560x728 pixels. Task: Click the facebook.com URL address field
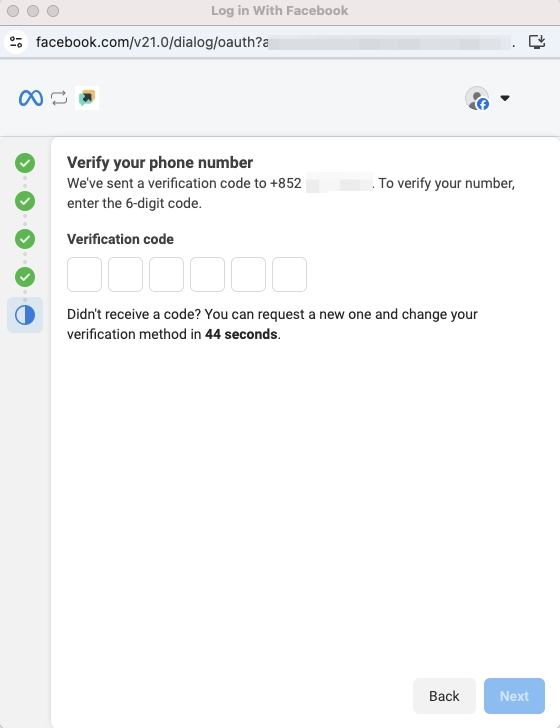point(275,42)
